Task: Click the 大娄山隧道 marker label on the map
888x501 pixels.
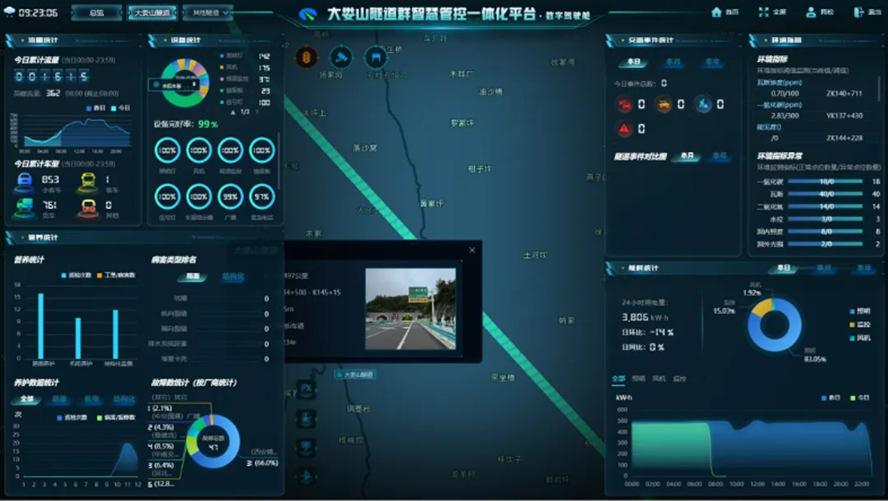Action: [x=356, y=374]
